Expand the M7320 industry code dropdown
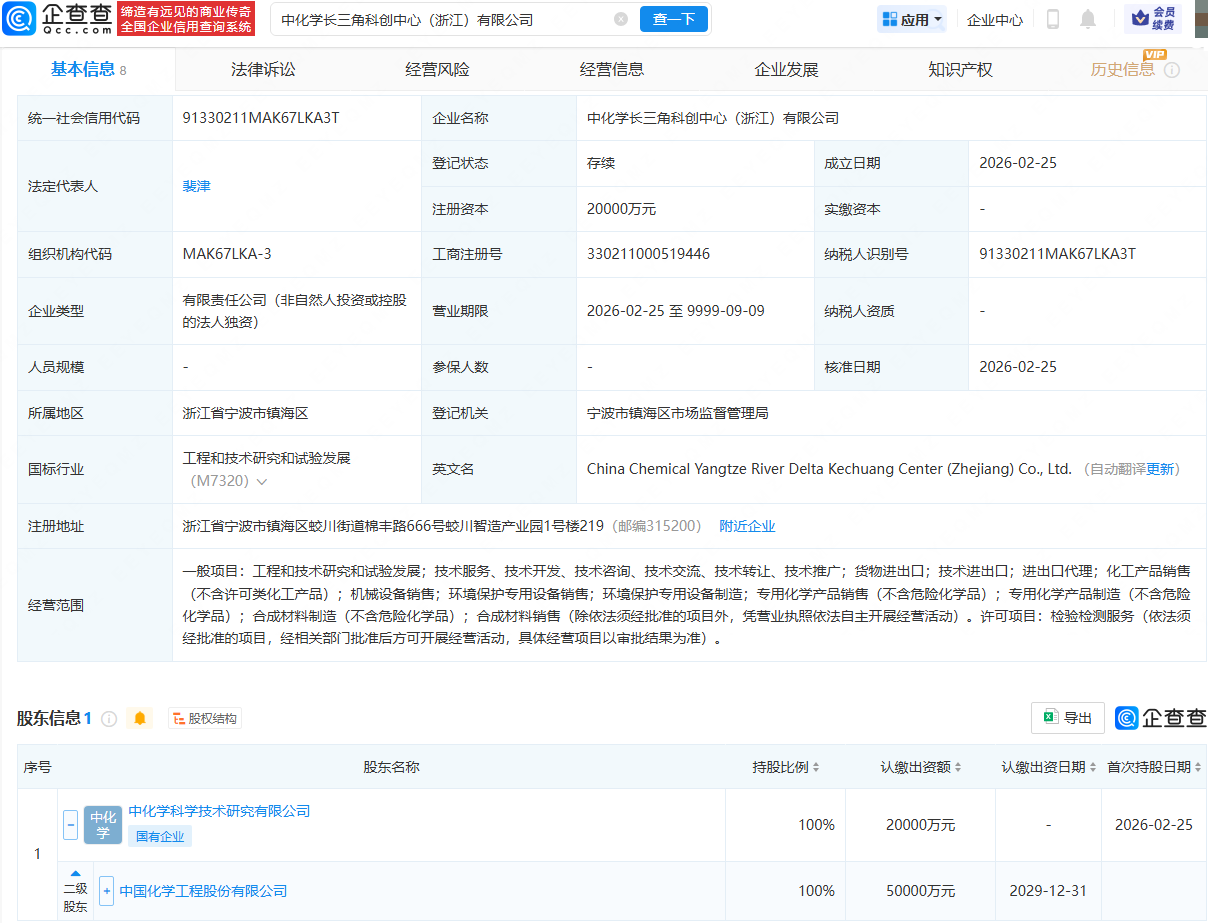 [x=262, y=482]
